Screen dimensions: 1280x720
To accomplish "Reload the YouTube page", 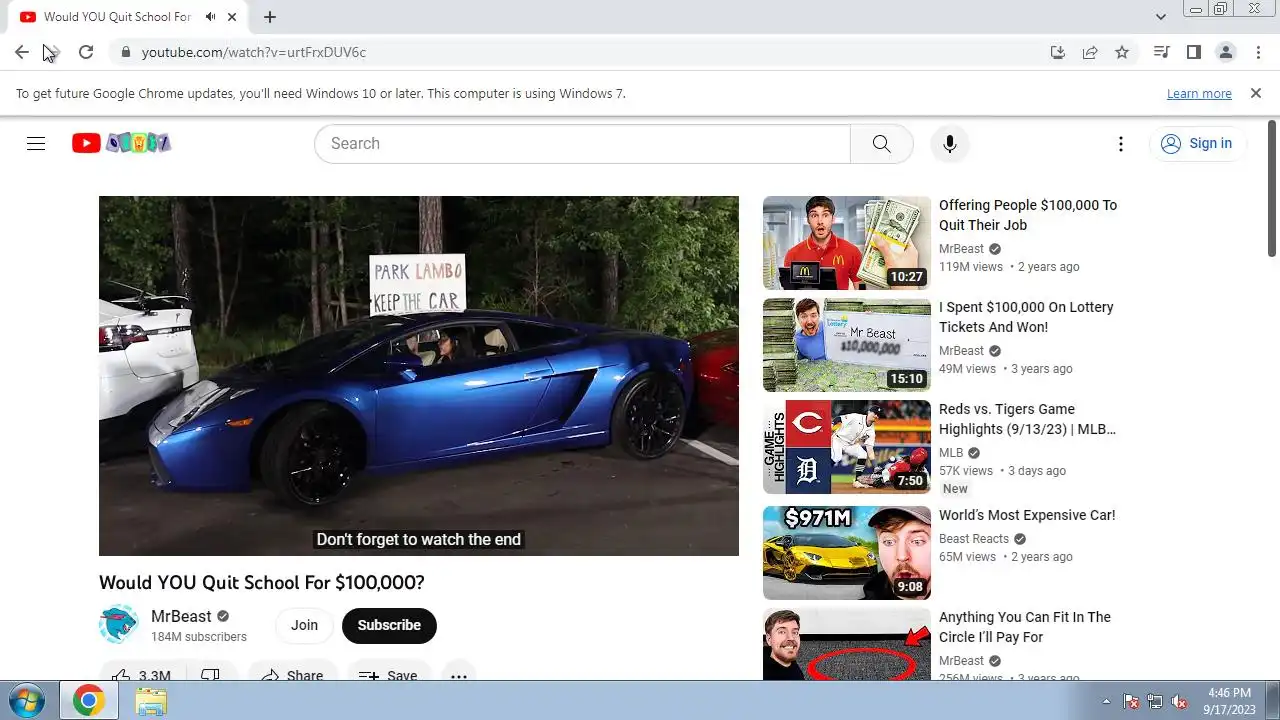I will click(86, 52).
